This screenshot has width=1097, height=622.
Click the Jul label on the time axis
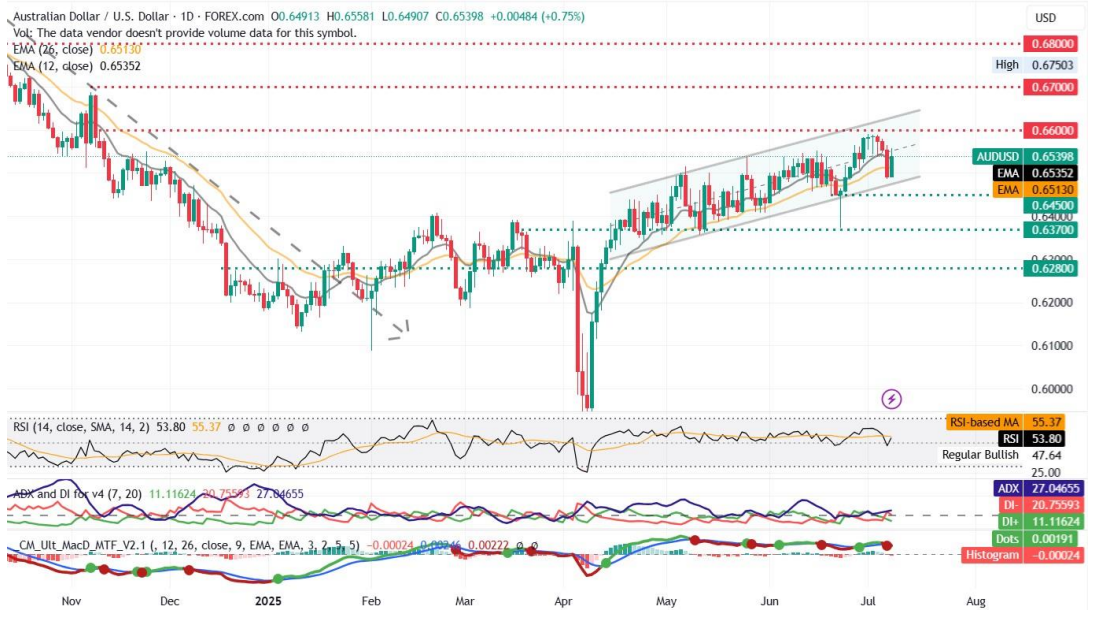(868, 601)
